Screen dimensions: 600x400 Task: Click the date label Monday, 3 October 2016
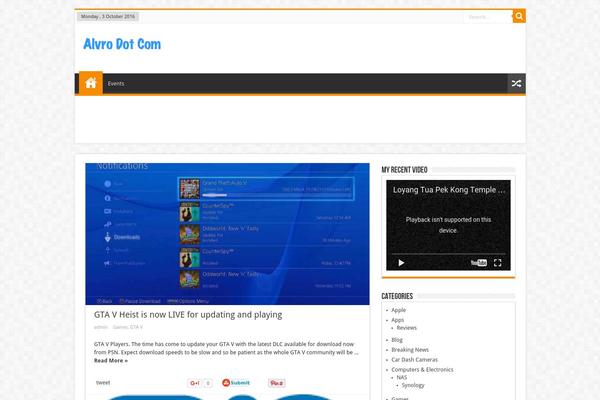pyautogui.click(x=108, y=16)
